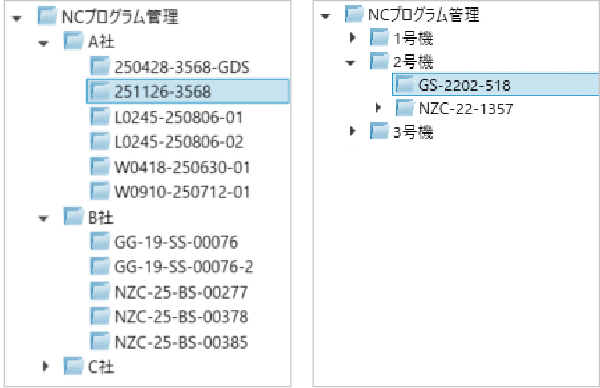This screenshot has height=388, width=600.
Task: Select the 250428-3568-GDS label
Action: click(x=182, y=67)
